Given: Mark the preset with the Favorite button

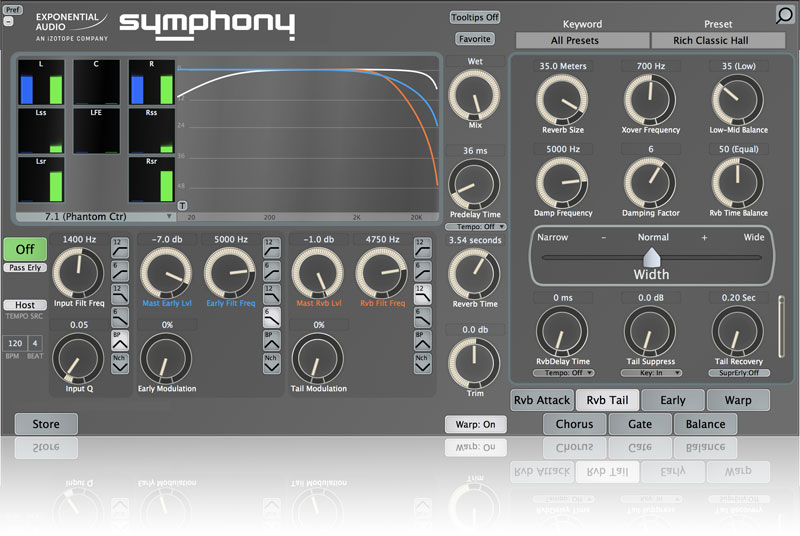Looking at the screenshot, I should [x=474, y=39].
